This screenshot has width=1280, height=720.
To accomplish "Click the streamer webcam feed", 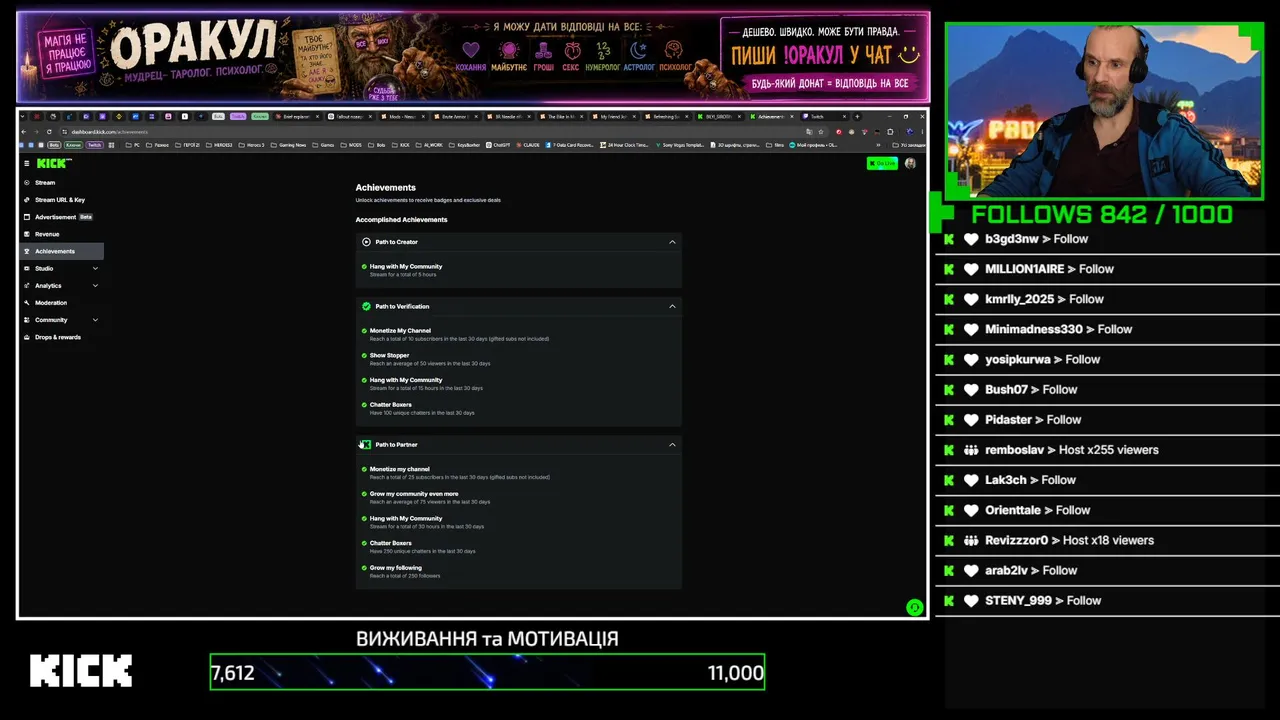I will [1104, 110].
